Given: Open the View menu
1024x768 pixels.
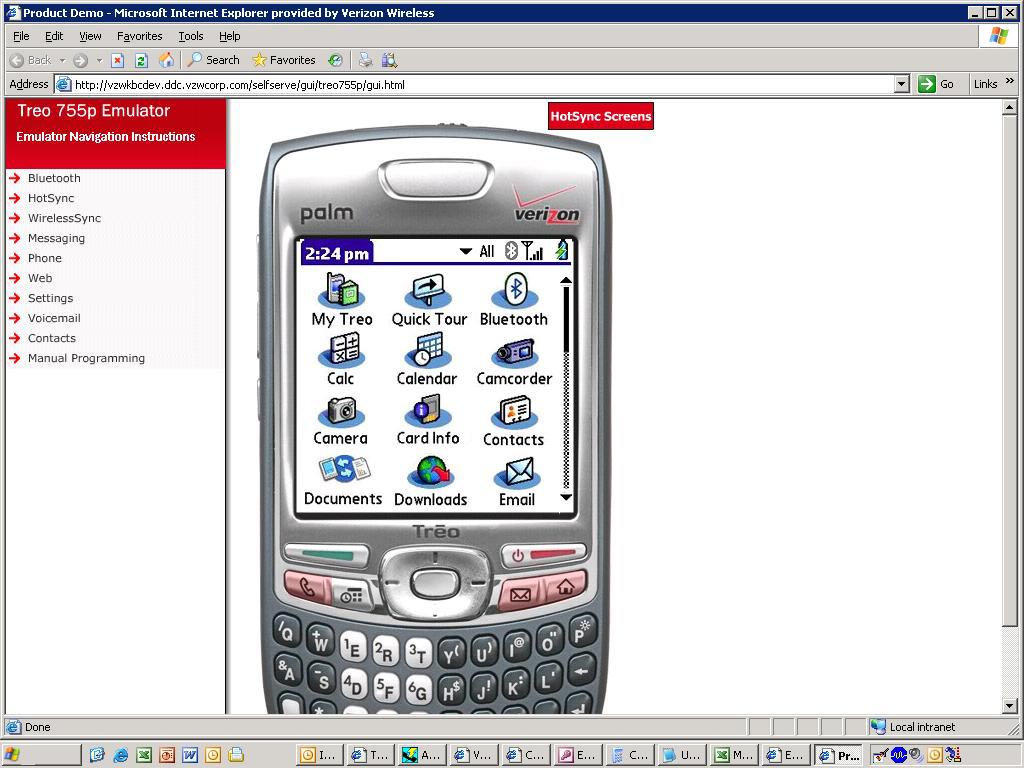Looking at the screenshot, I should click(x=90, y=36).
